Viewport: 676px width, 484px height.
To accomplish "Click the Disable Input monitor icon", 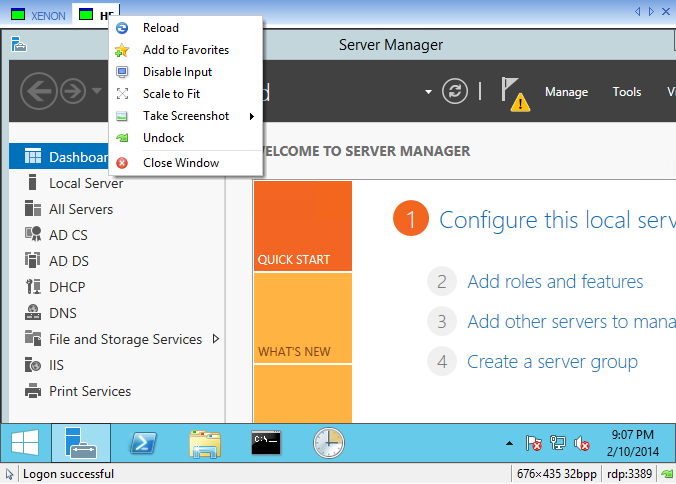I will pos(122,72).
